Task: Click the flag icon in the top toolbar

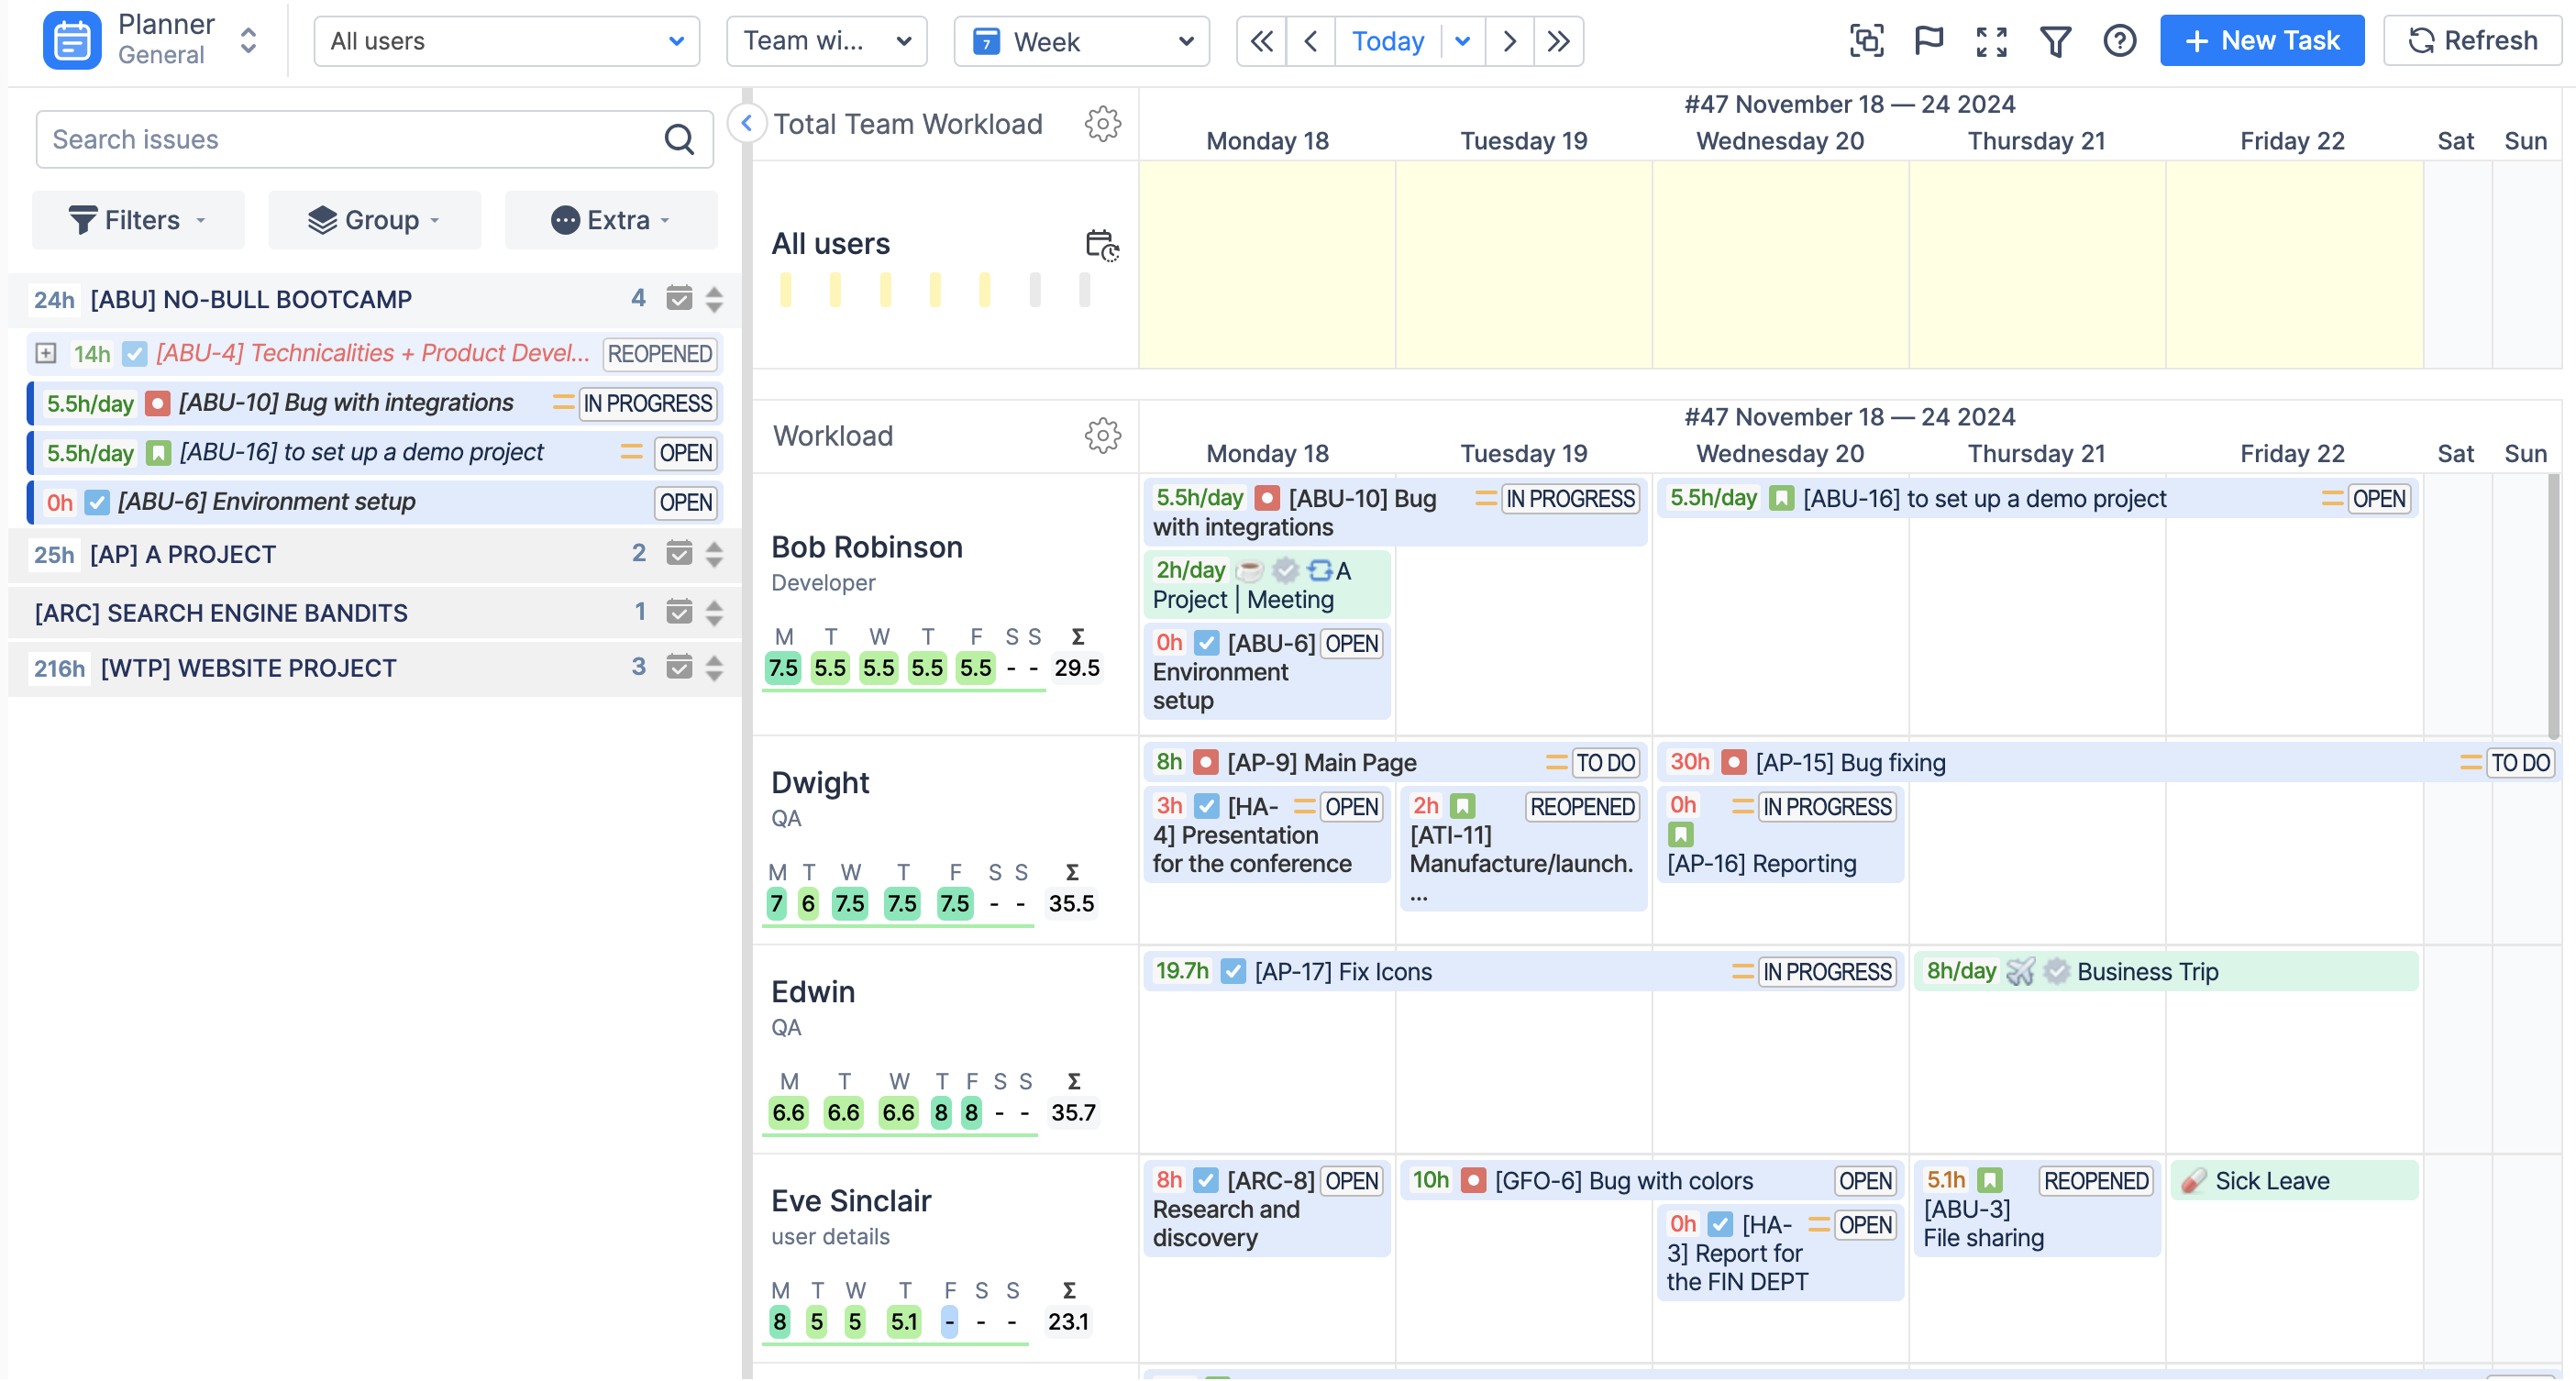Action: [1928, 41]
